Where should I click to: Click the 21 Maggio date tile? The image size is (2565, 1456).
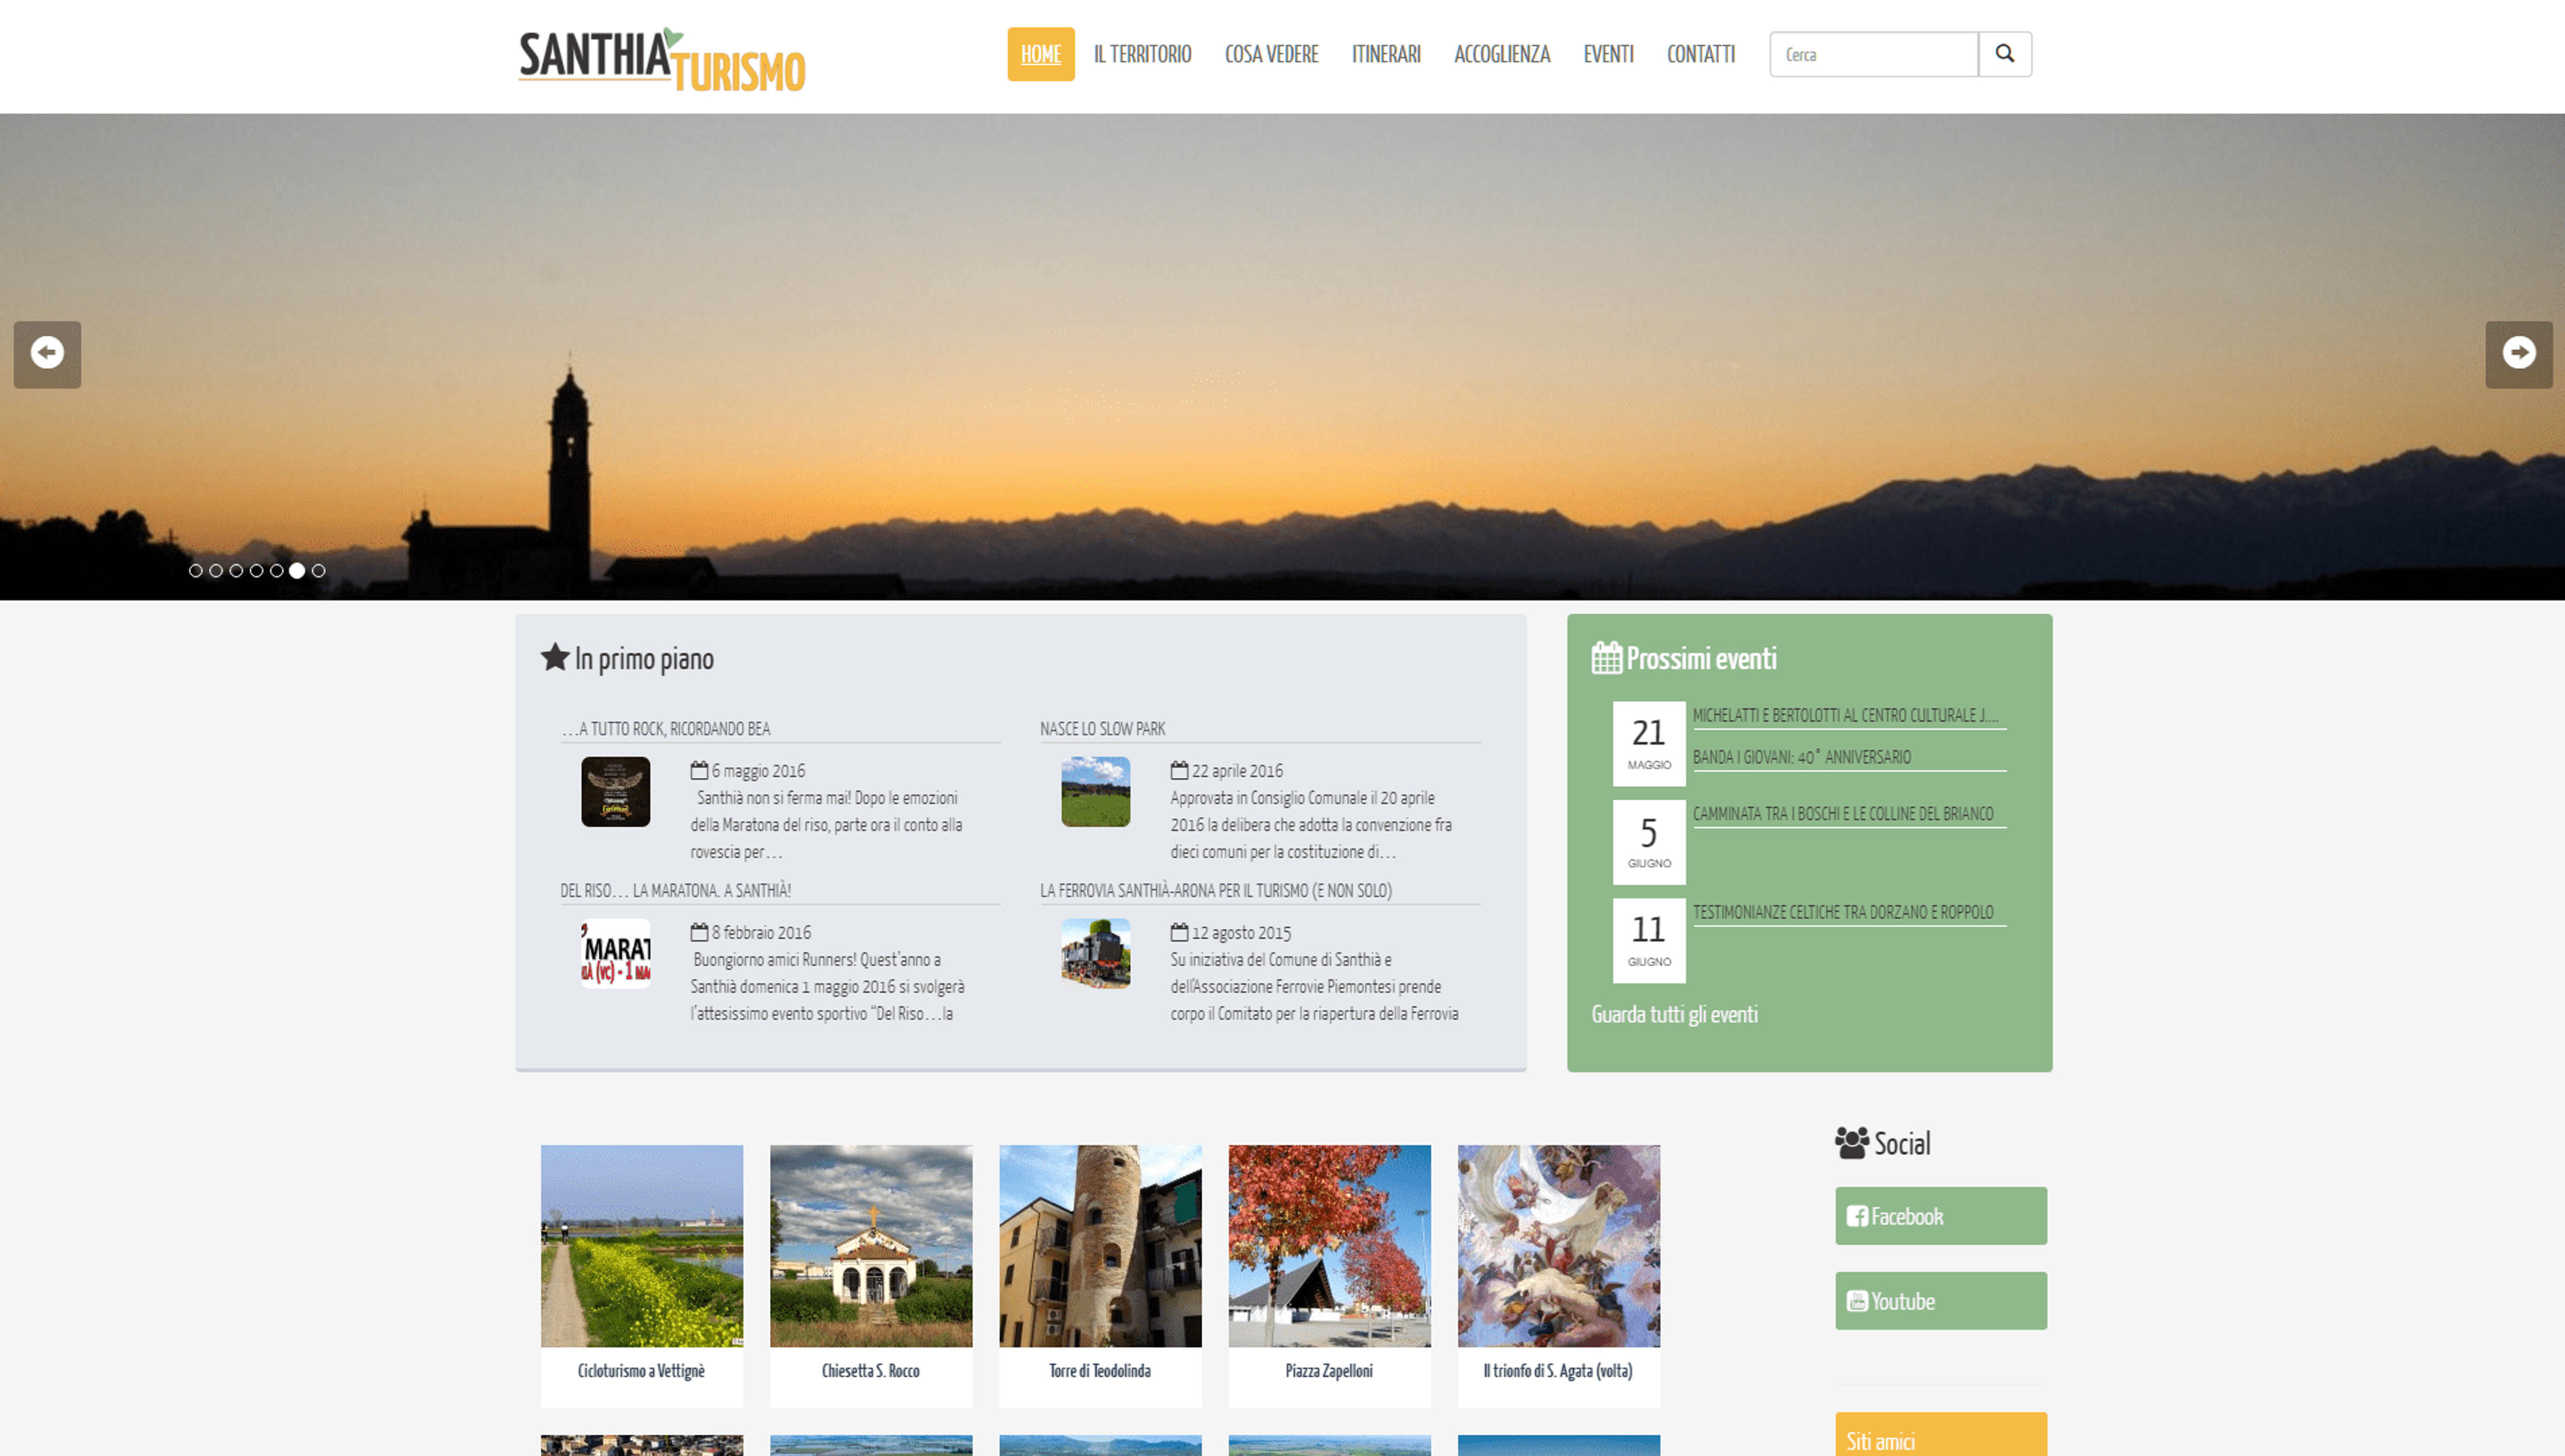point(1648,743)
